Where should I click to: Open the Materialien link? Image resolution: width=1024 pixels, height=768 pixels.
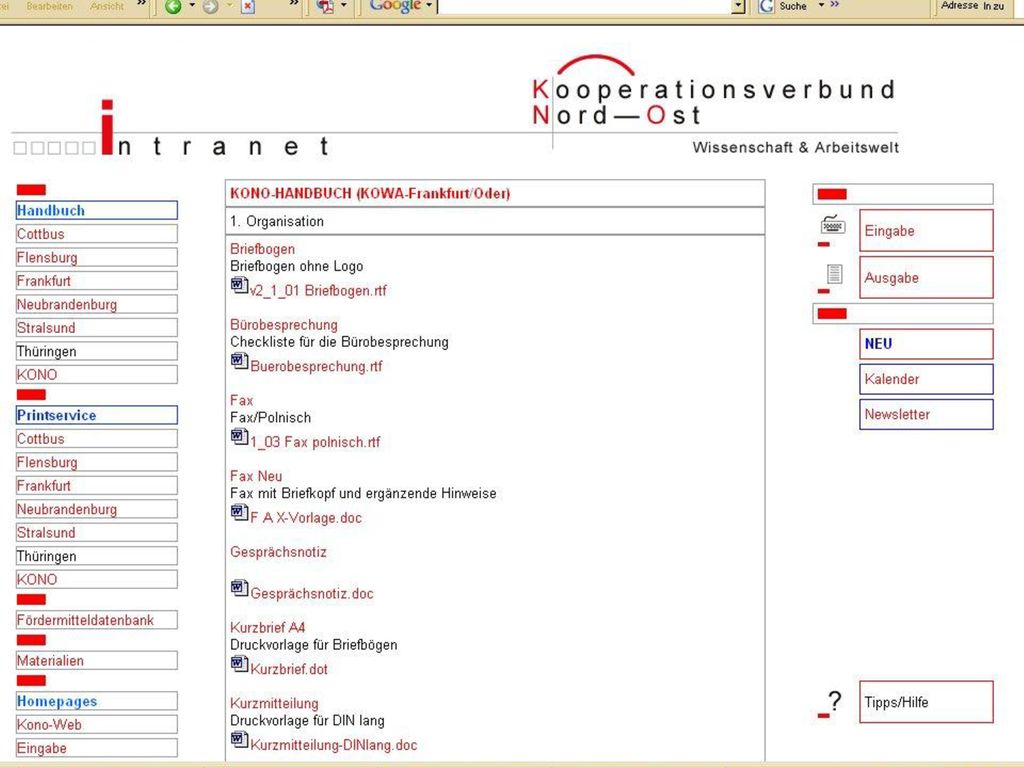tap(97, 661)
